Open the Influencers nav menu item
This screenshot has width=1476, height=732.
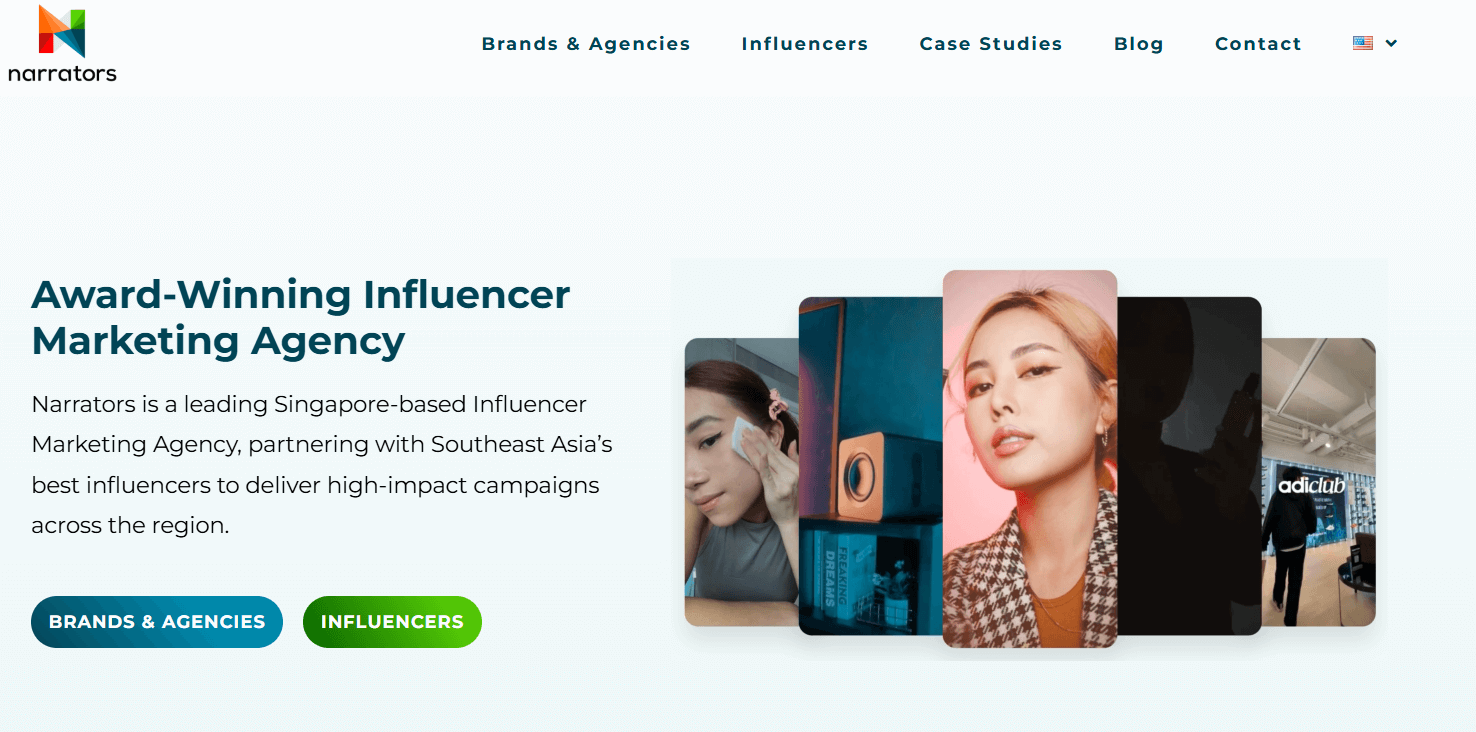[805, 44]
